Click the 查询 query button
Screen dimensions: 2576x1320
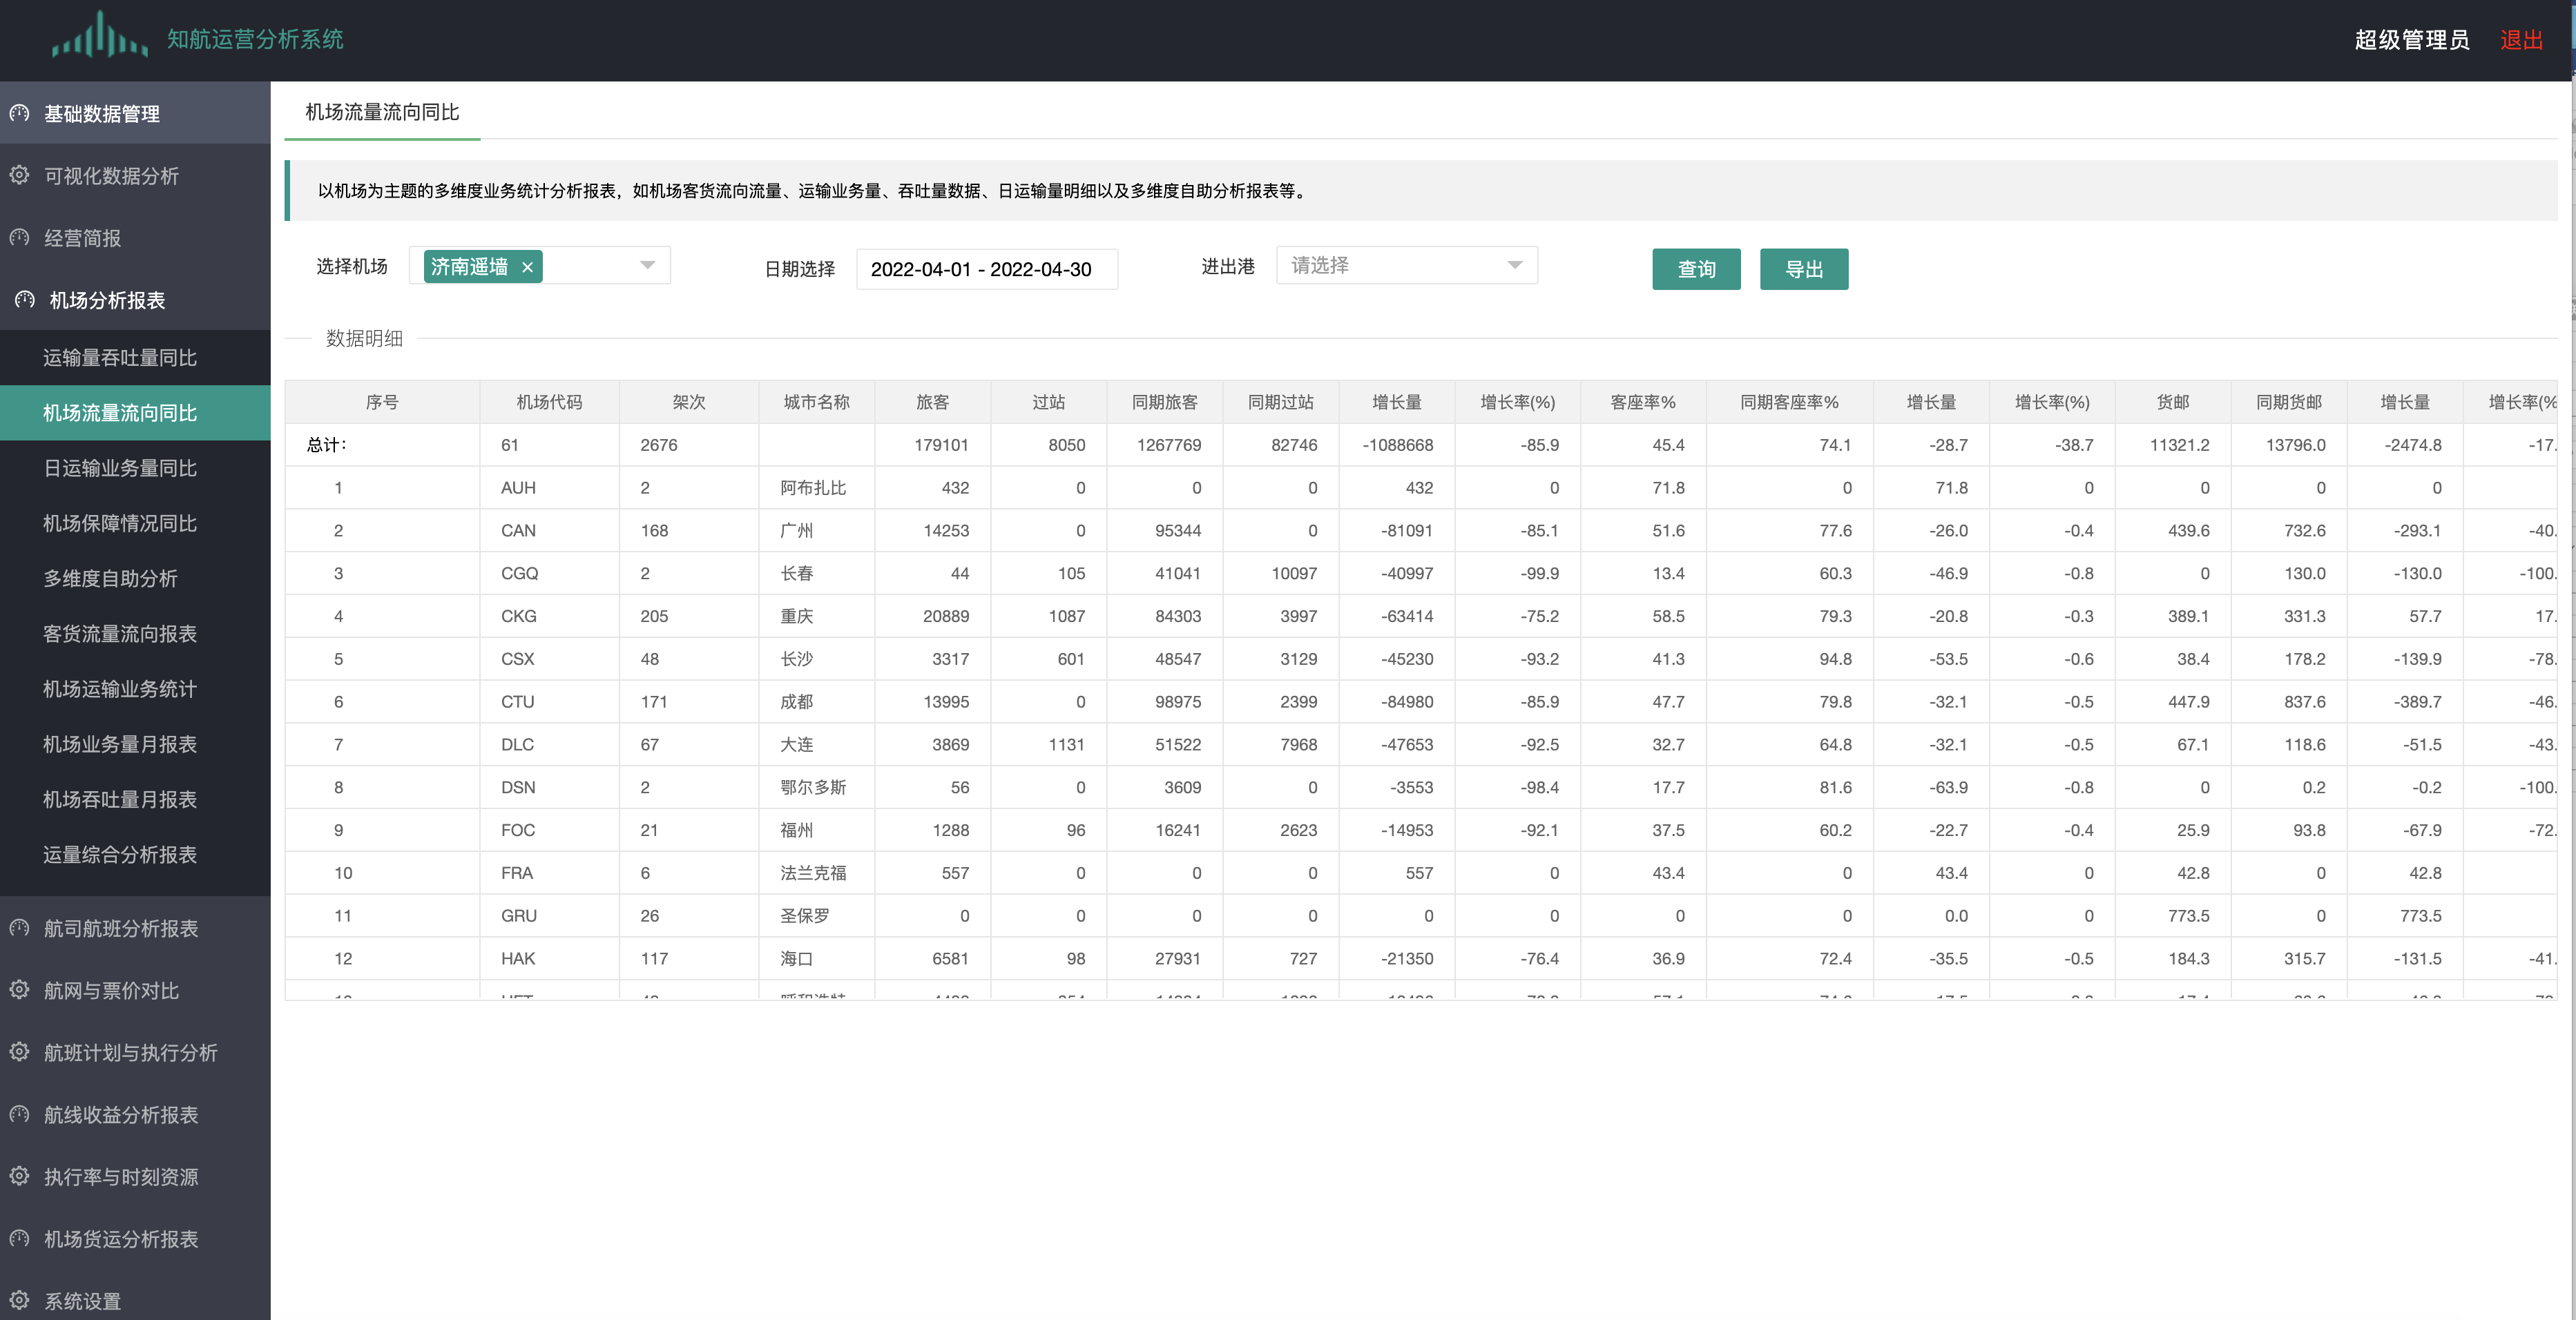point(1695,269)
